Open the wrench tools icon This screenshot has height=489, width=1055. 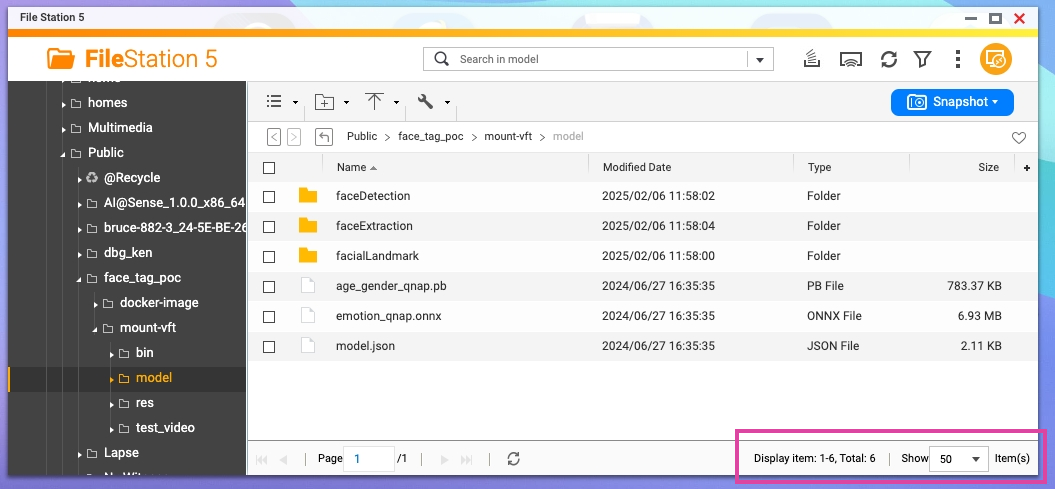425,102
